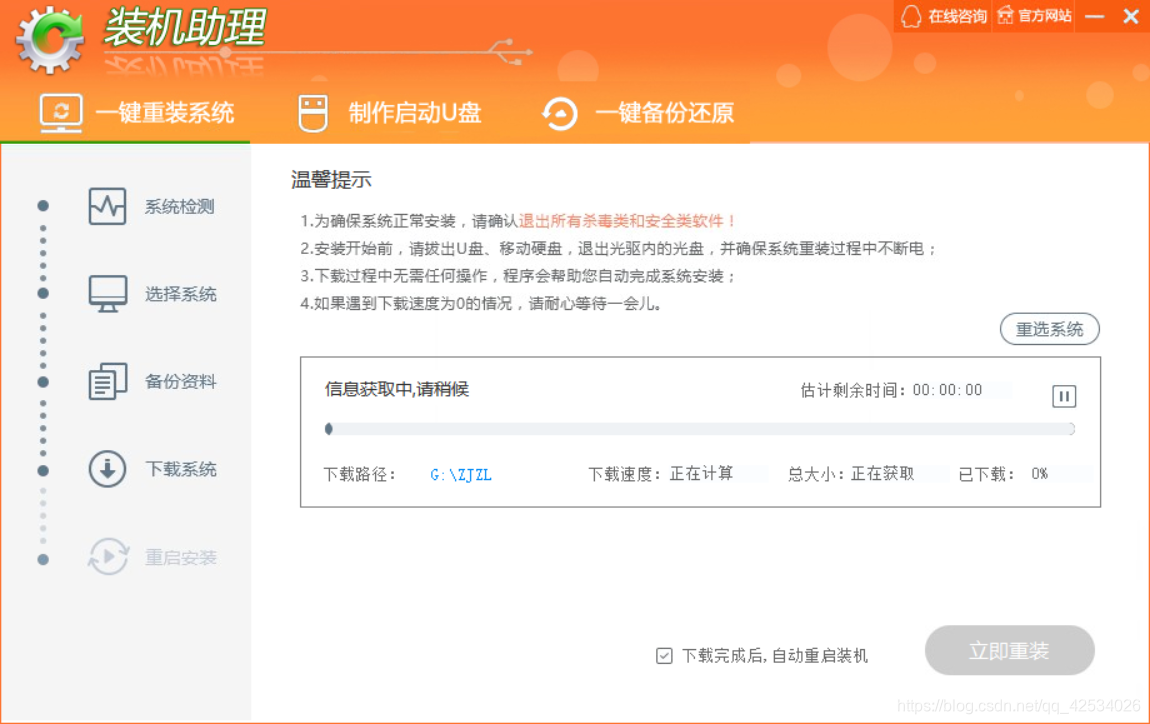The image size is (1150, 724).
Task: Click the 立即重装 button
Action: click(x=1009, y=651)
